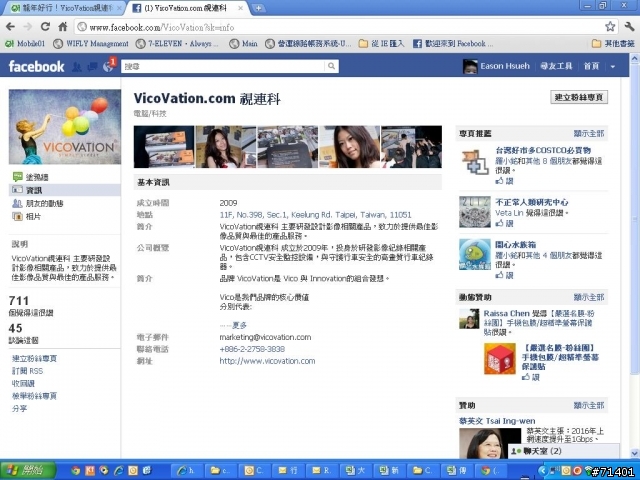The height and width of the screenshot is (480, 640).
Task: Expand description with the 更多 link
Action: pyautogui.click(x=239, y=325)
